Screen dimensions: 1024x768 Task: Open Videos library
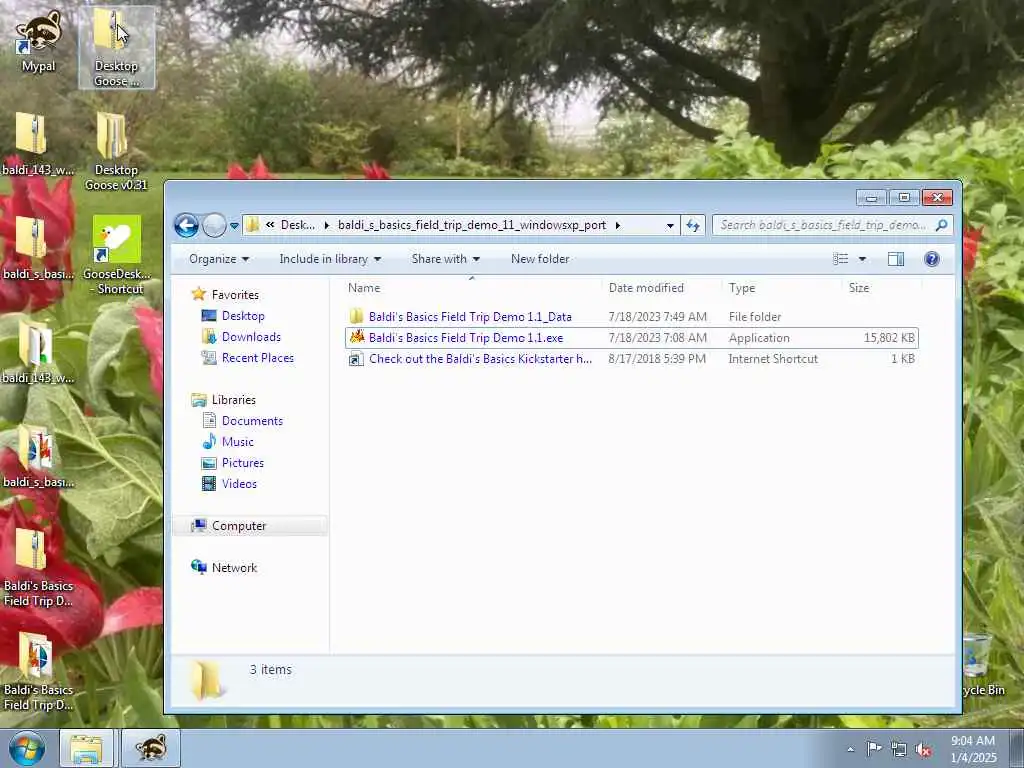click(229, 483)
